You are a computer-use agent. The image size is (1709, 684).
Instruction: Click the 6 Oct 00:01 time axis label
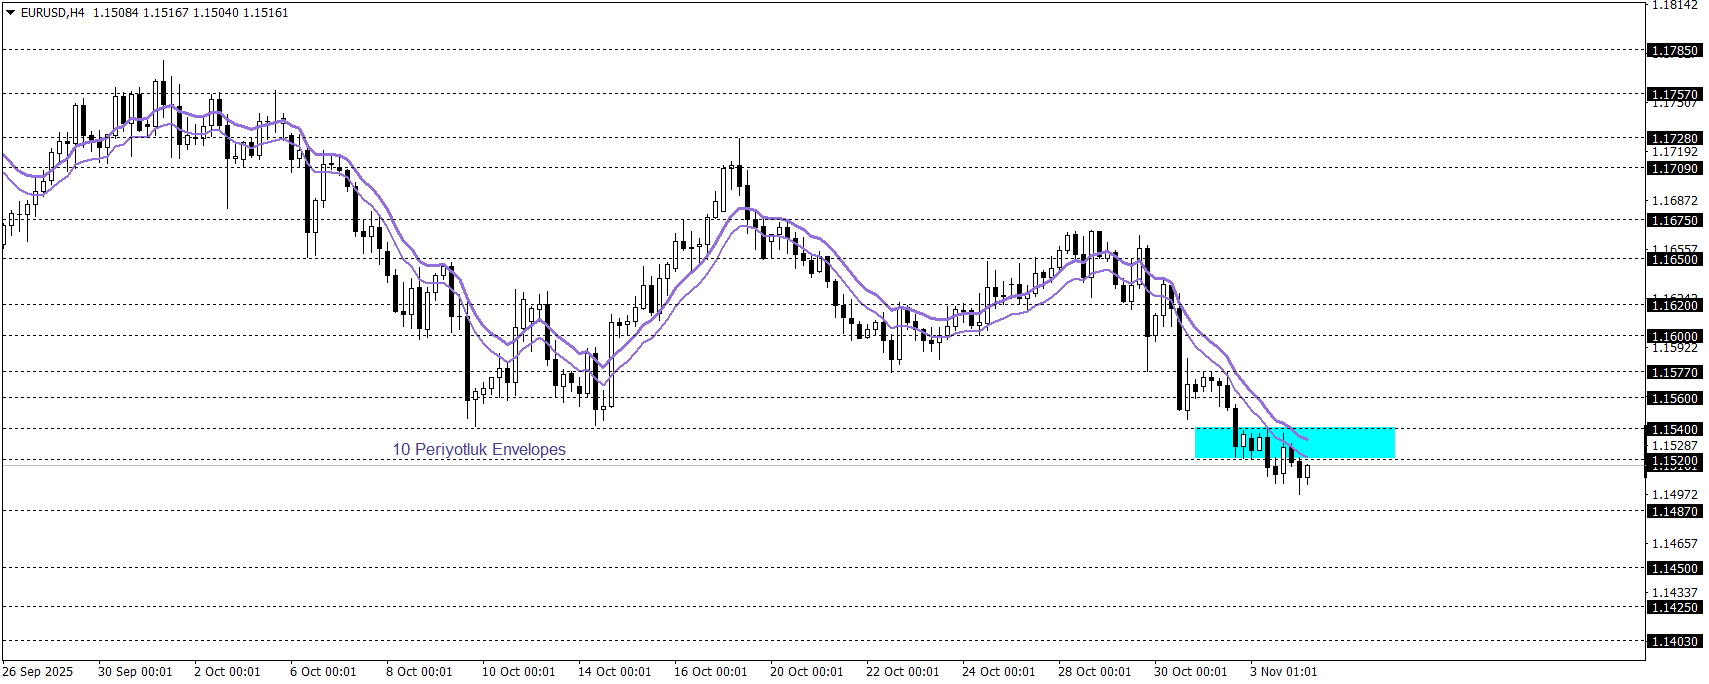coord(323,671)
